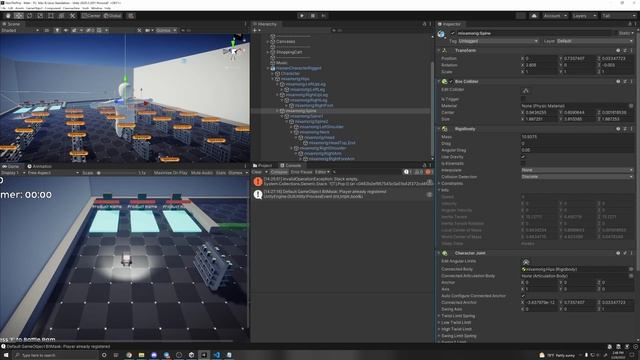
Task: Select the Scale tool in toolbar
Action: (x=40, y=16)
